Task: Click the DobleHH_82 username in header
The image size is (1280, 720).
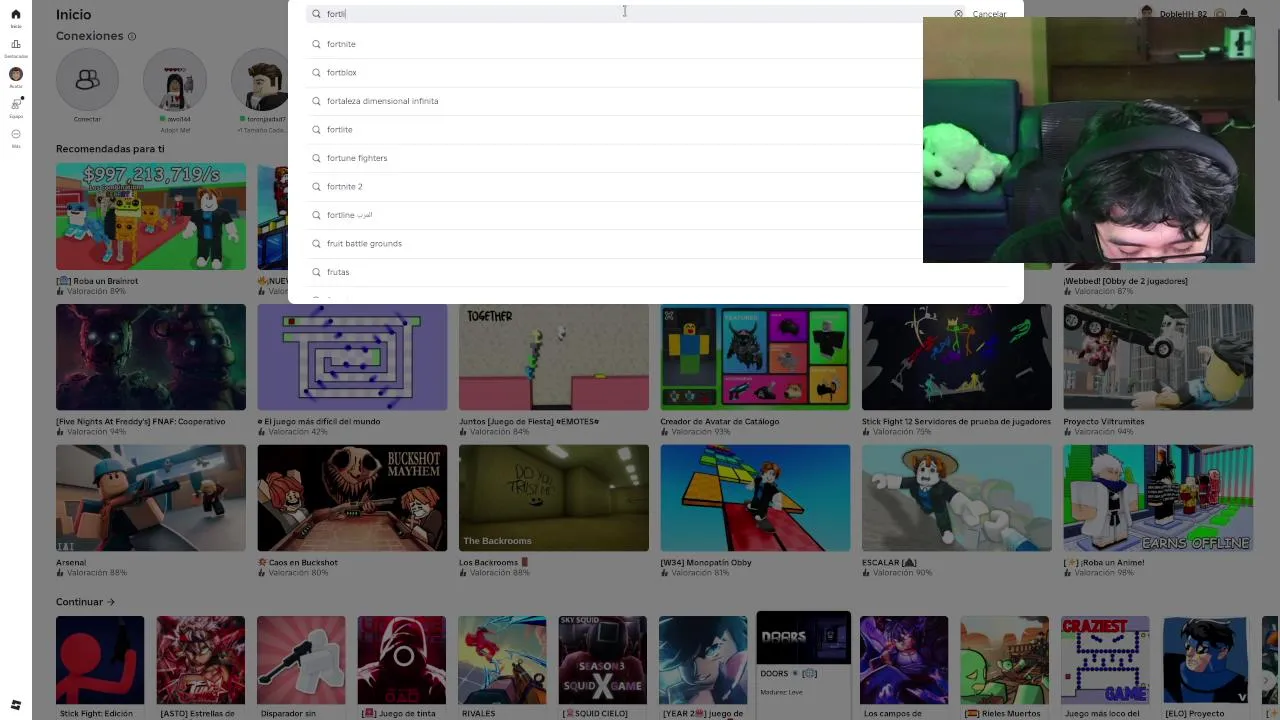Action: tap(1183, 14)
